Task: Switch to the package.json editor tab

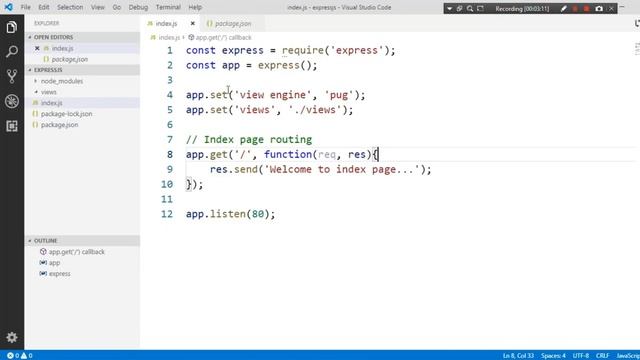Action: coord(233,24)
